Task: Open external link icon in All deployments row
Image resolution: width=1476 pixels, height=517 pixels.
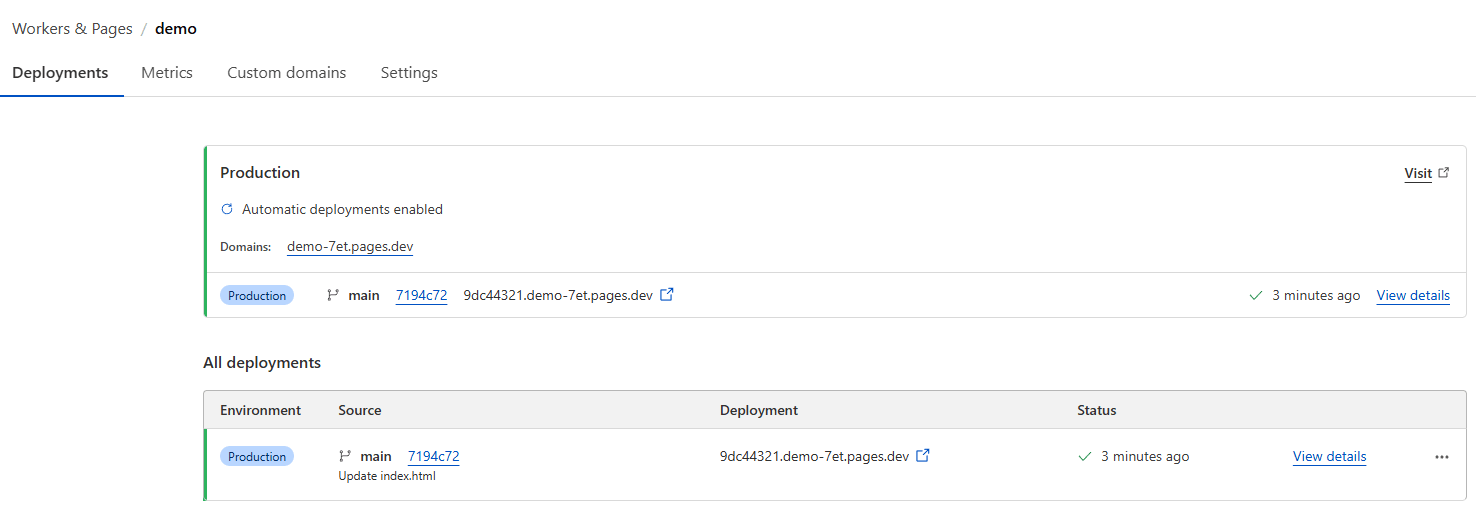Action: point(923,456)
